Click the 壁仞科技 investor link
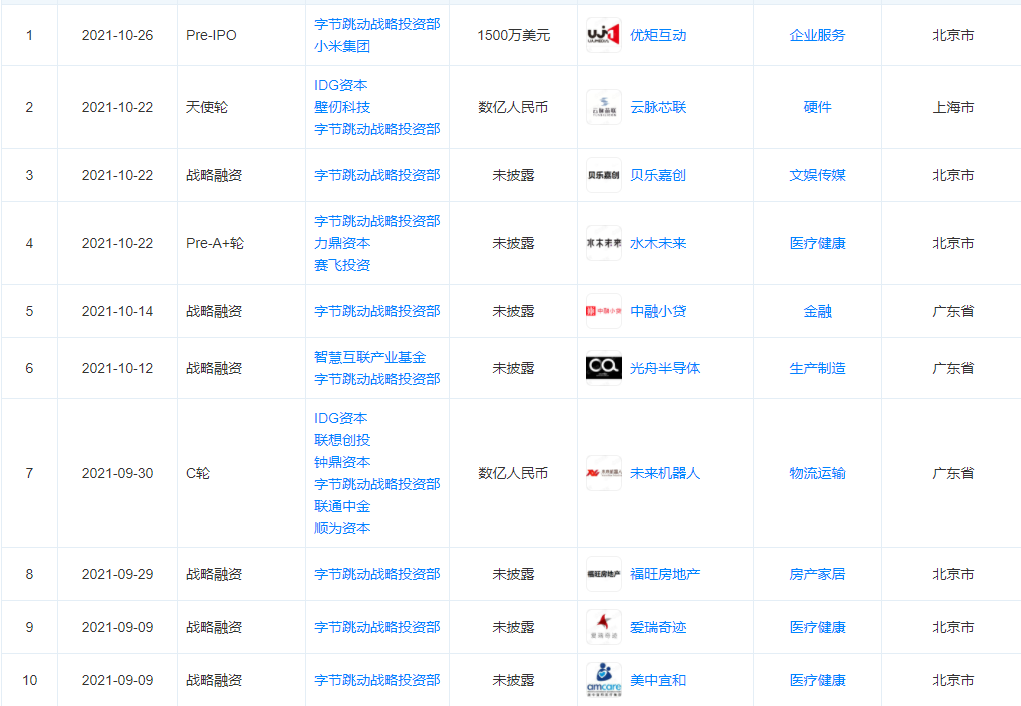 342,107
